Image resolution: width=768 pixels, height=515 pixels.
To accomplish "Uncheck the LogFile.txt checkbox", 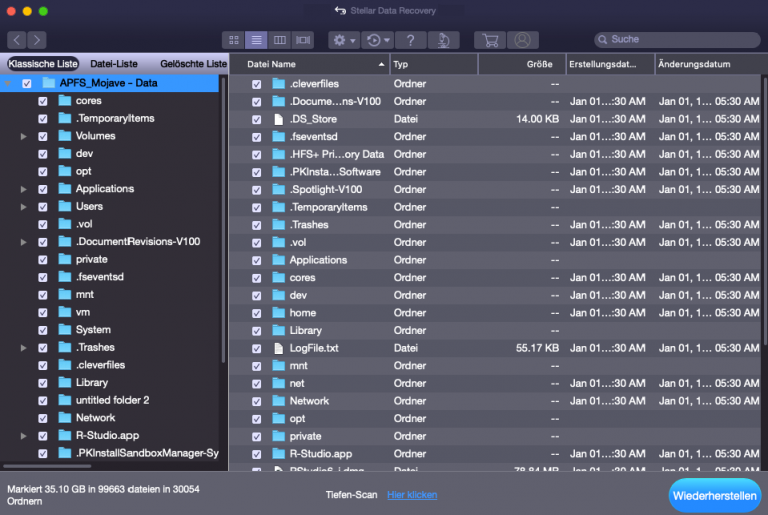I will 256,349.
